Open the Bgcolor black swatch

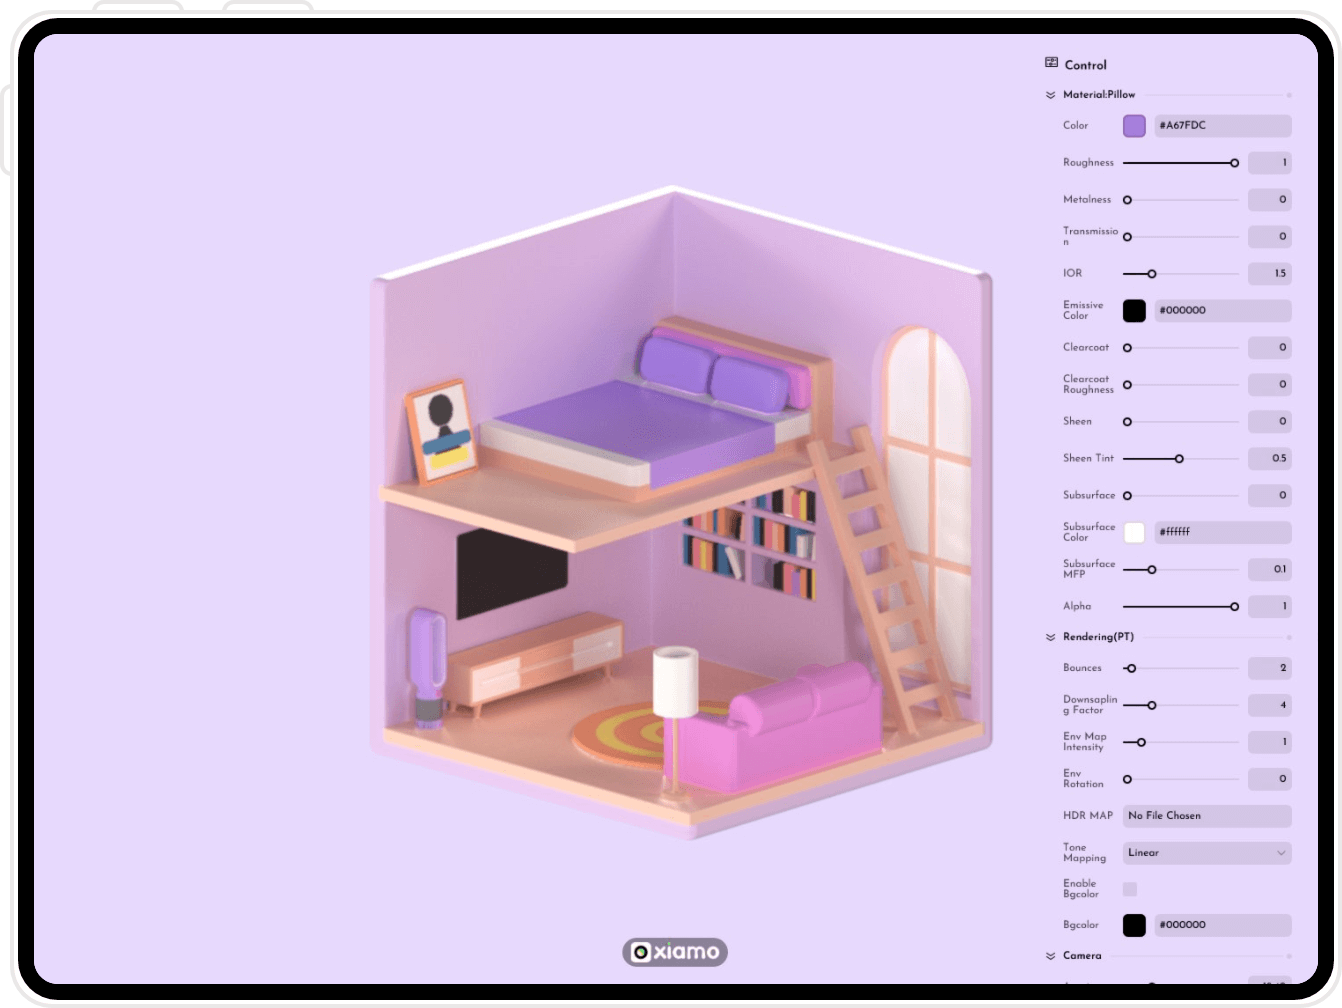1134,925
